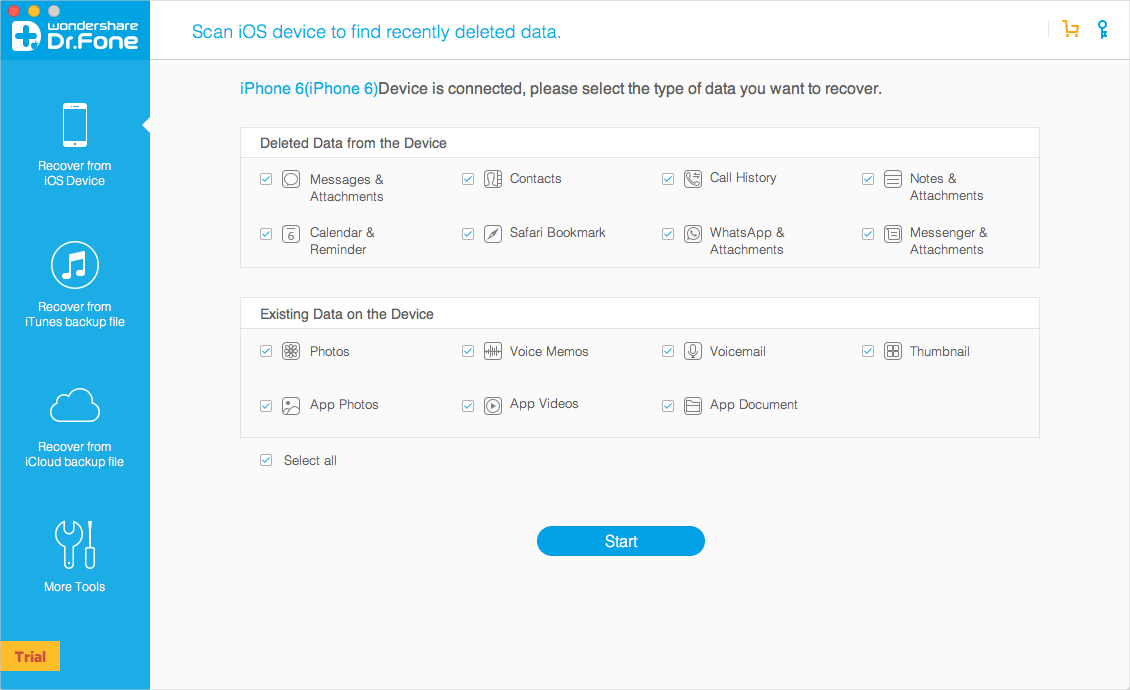Open Recover from iTunes backup file music icon

coord(75,265)
